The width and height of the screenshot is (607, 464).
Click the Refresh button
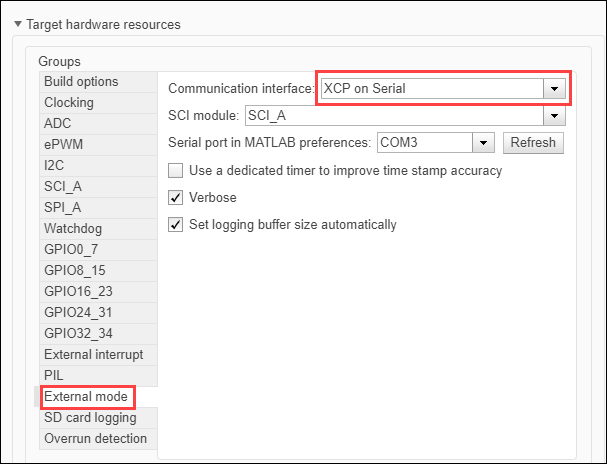click(532, 143)
